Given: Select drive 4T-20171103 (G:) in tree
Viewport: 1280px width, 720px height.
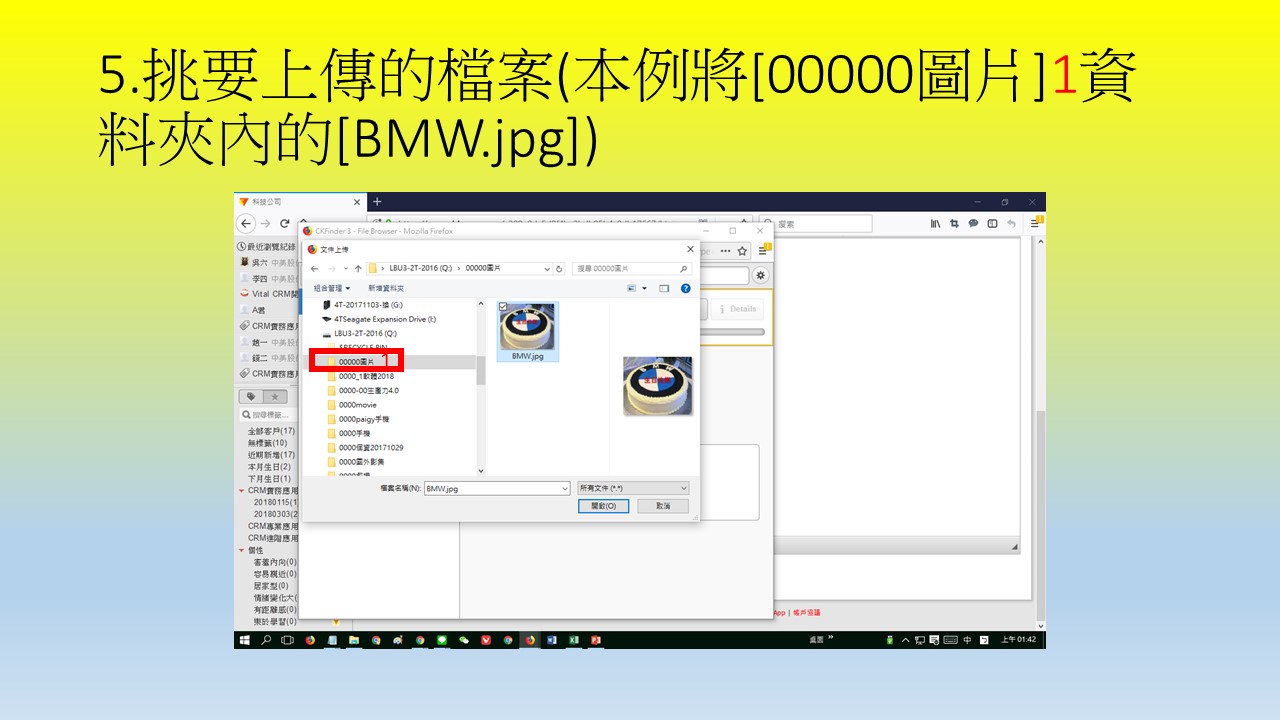Looking at the screenshot, I should (362, 304).
